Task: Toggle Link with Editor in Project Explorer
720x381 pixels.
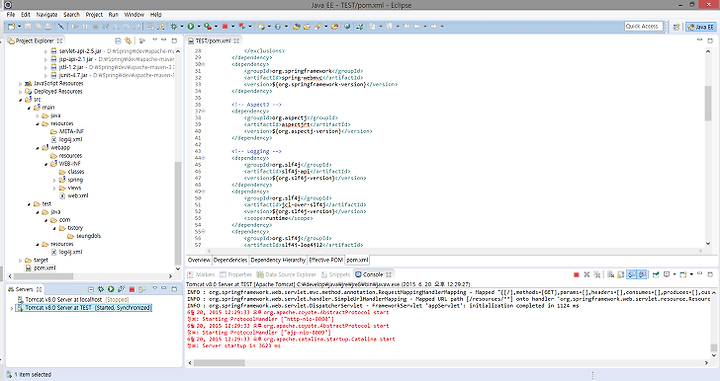Action: pyautogui.click(x=128, y=41)
